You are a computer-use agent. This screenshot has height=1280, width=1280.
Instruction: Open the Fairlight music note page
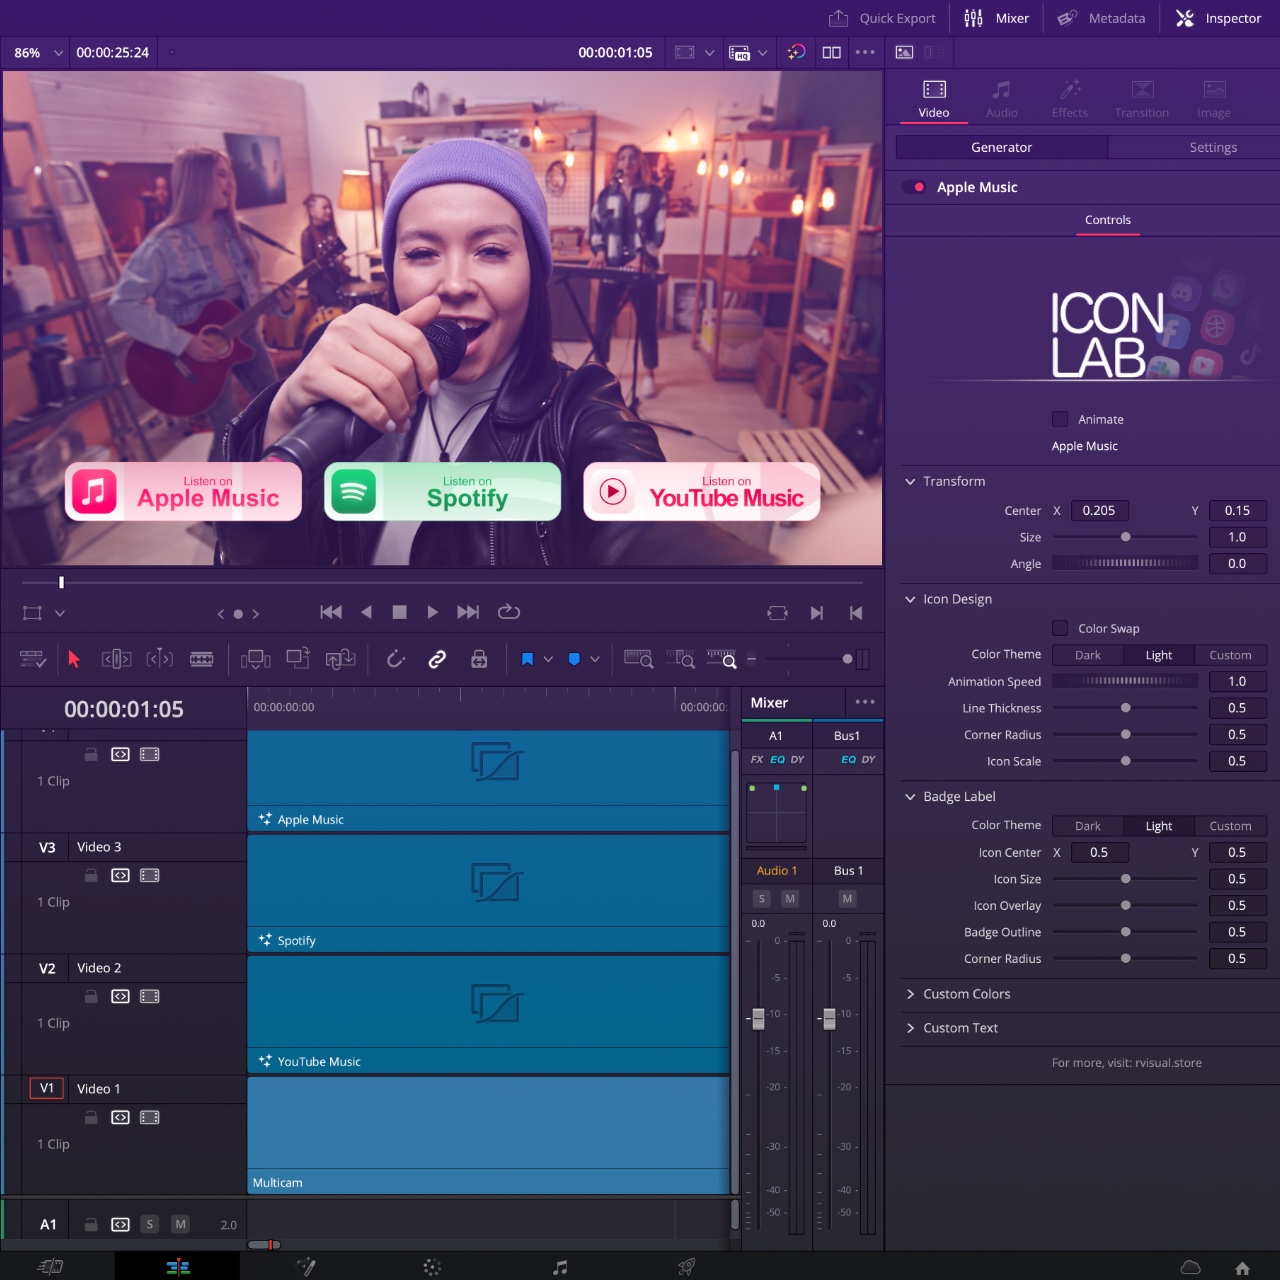(x=560, y=1267)
